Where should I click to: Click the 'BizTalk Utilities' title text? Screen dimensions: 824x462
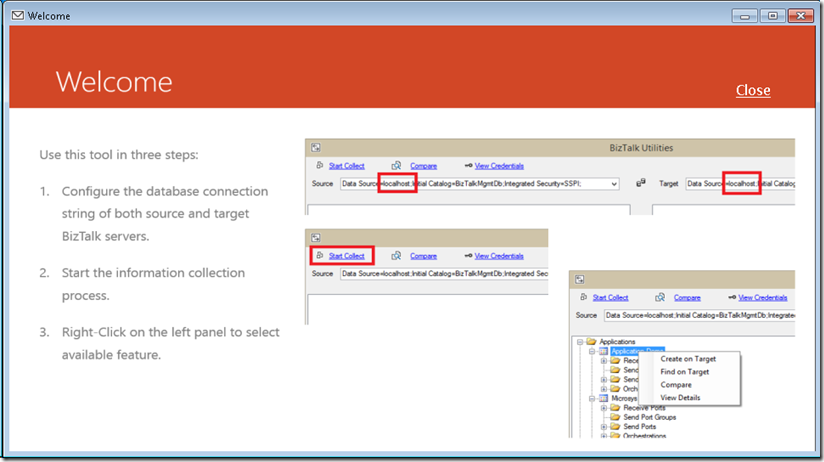pos(641,148)
